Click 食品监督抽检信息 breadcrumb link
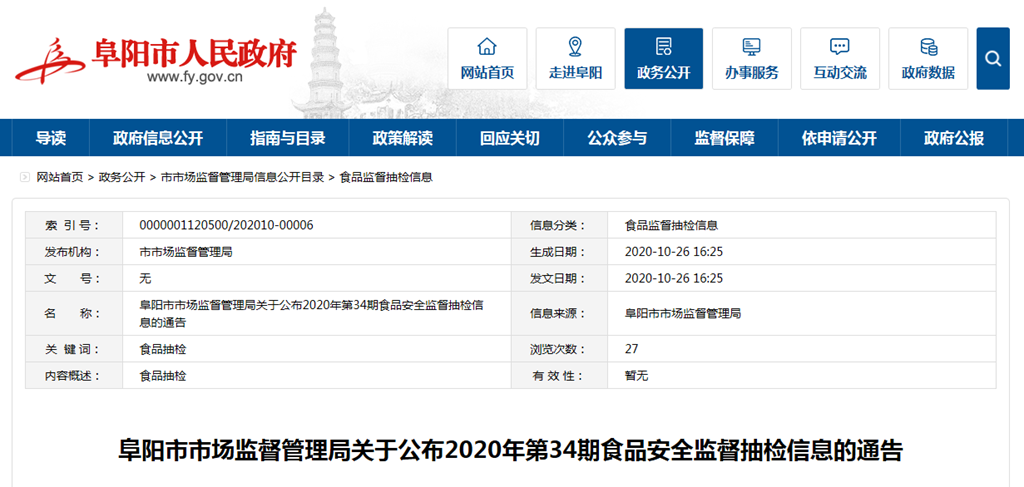 (386, 177)
